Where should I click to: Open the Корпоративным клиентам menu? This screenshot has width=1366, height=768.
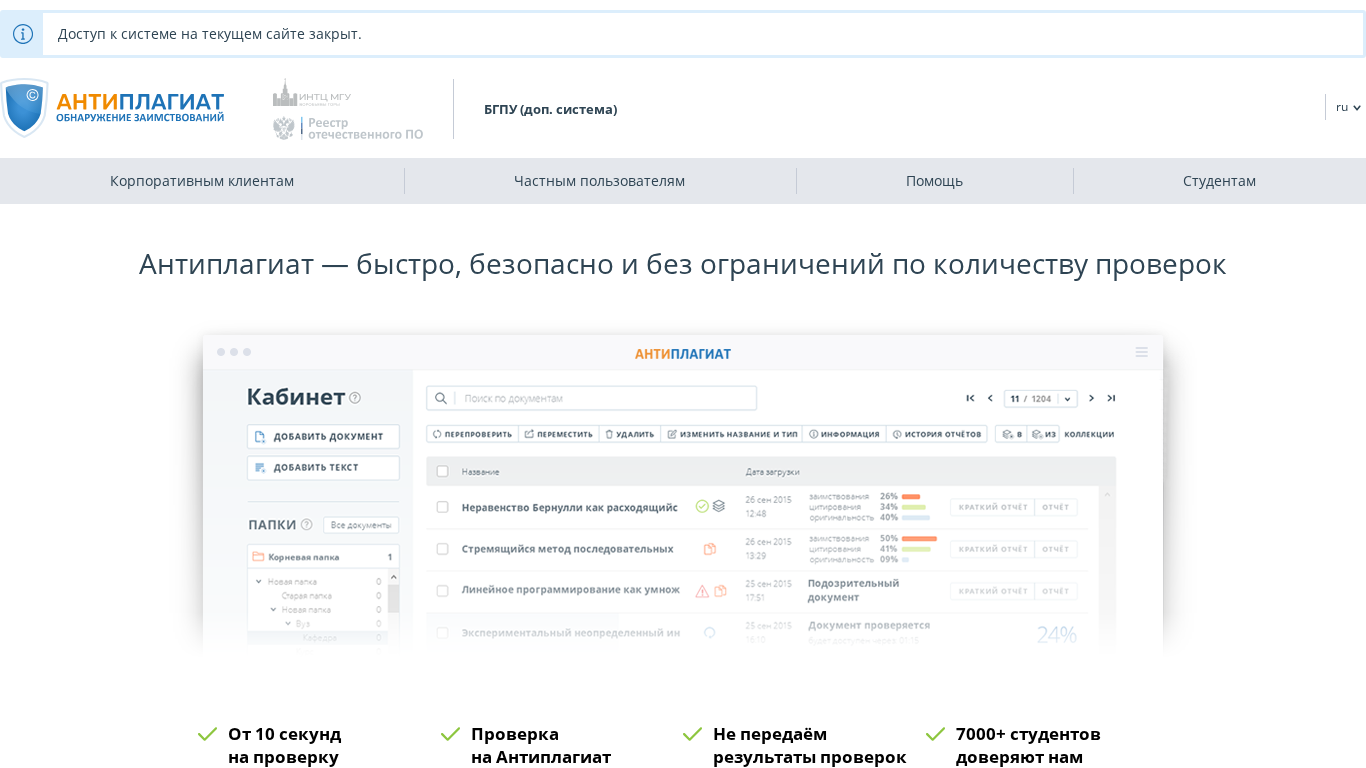(x=202, y=181)
